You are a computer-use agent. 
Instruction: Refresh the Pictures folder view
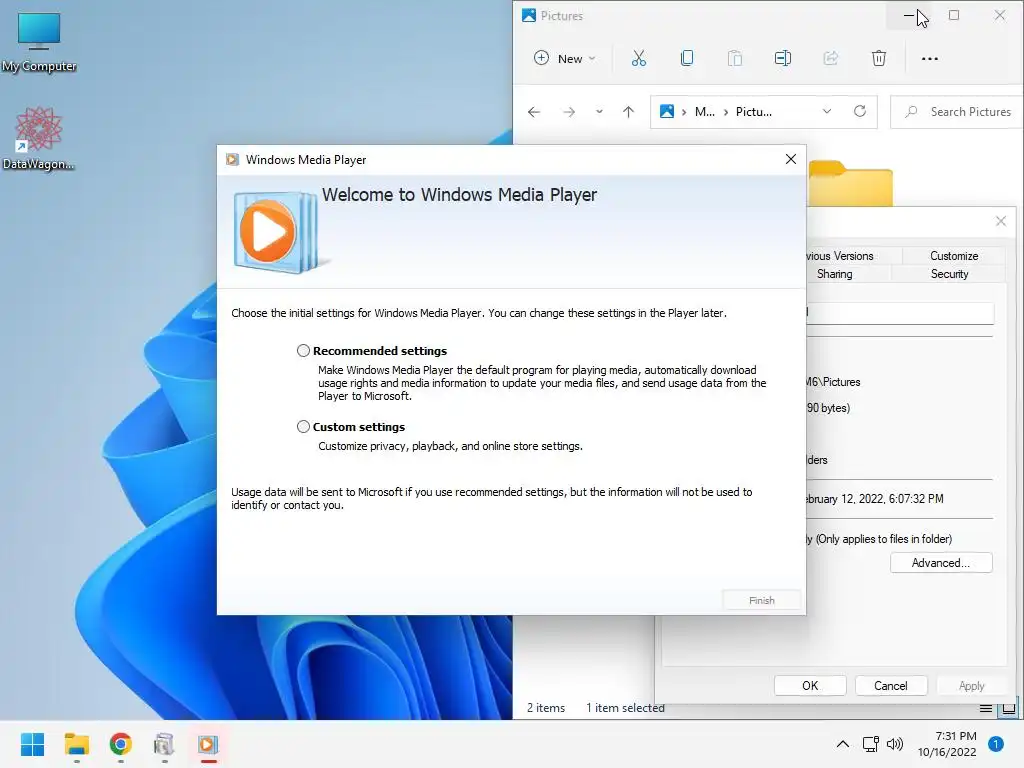tap(860, 112)
